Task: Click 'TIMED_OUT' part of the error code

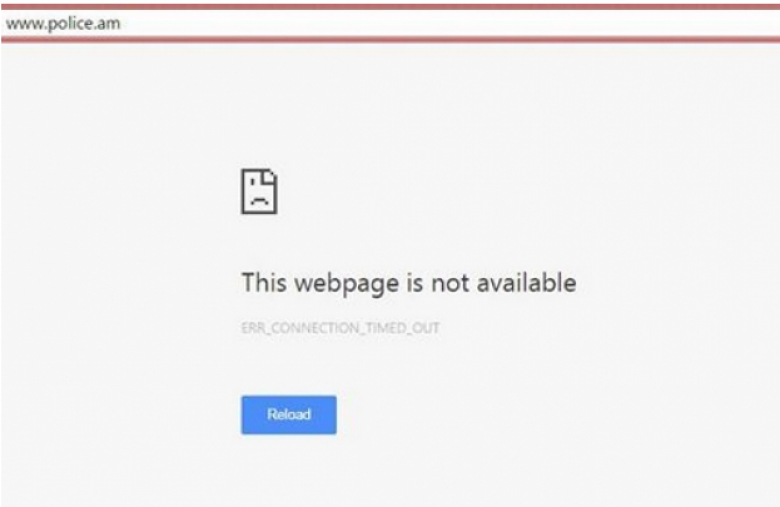Action: point(403,328)
